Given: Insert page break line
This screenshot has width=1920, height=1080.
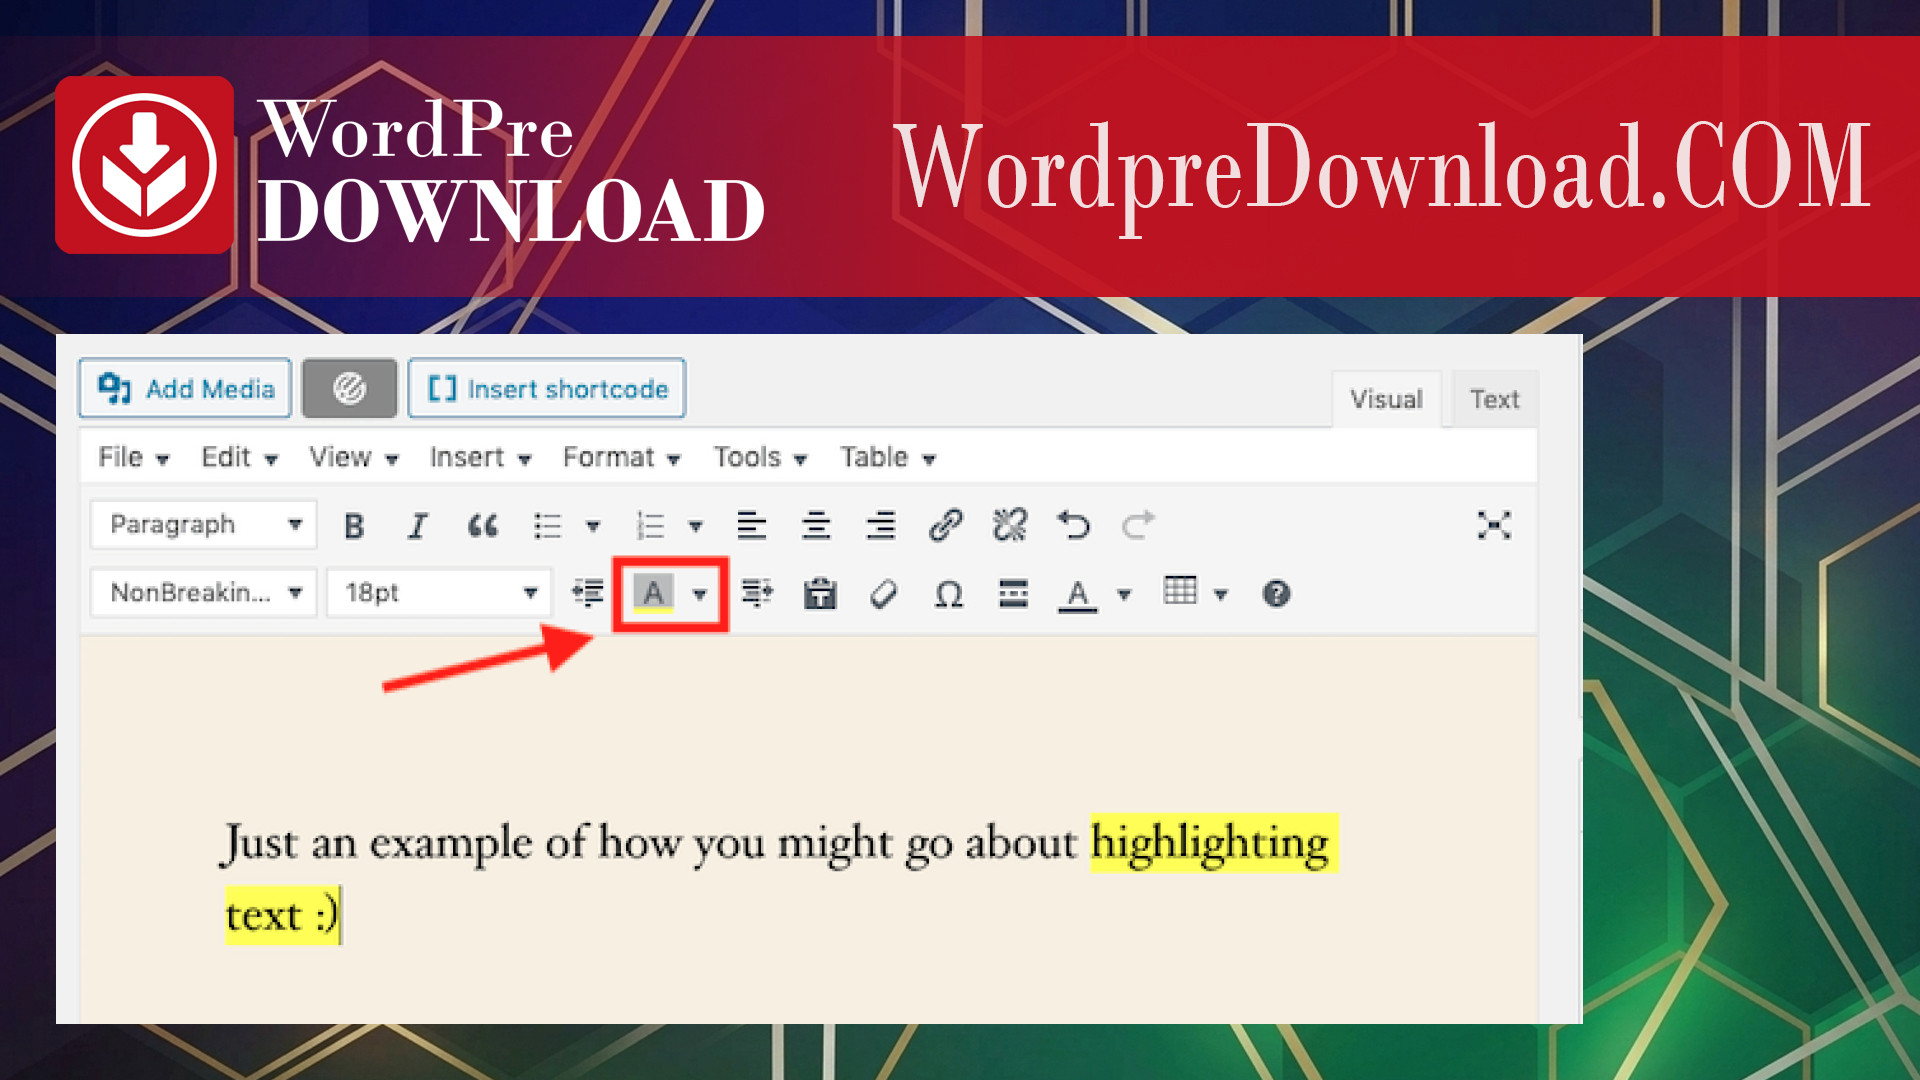Looking at the screenshot, I should [x=1013, y=594].
